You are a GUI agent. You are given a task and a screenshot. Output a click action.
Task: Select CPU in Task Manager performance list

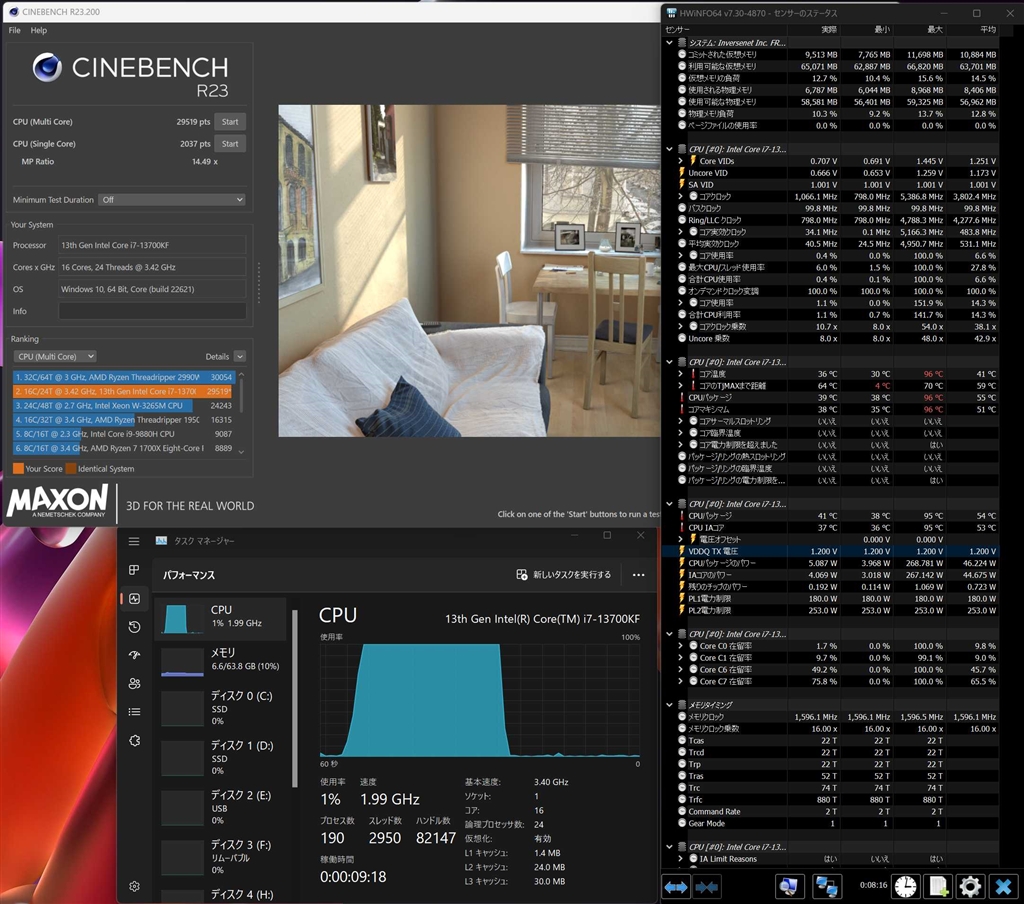tap(221, 618)
